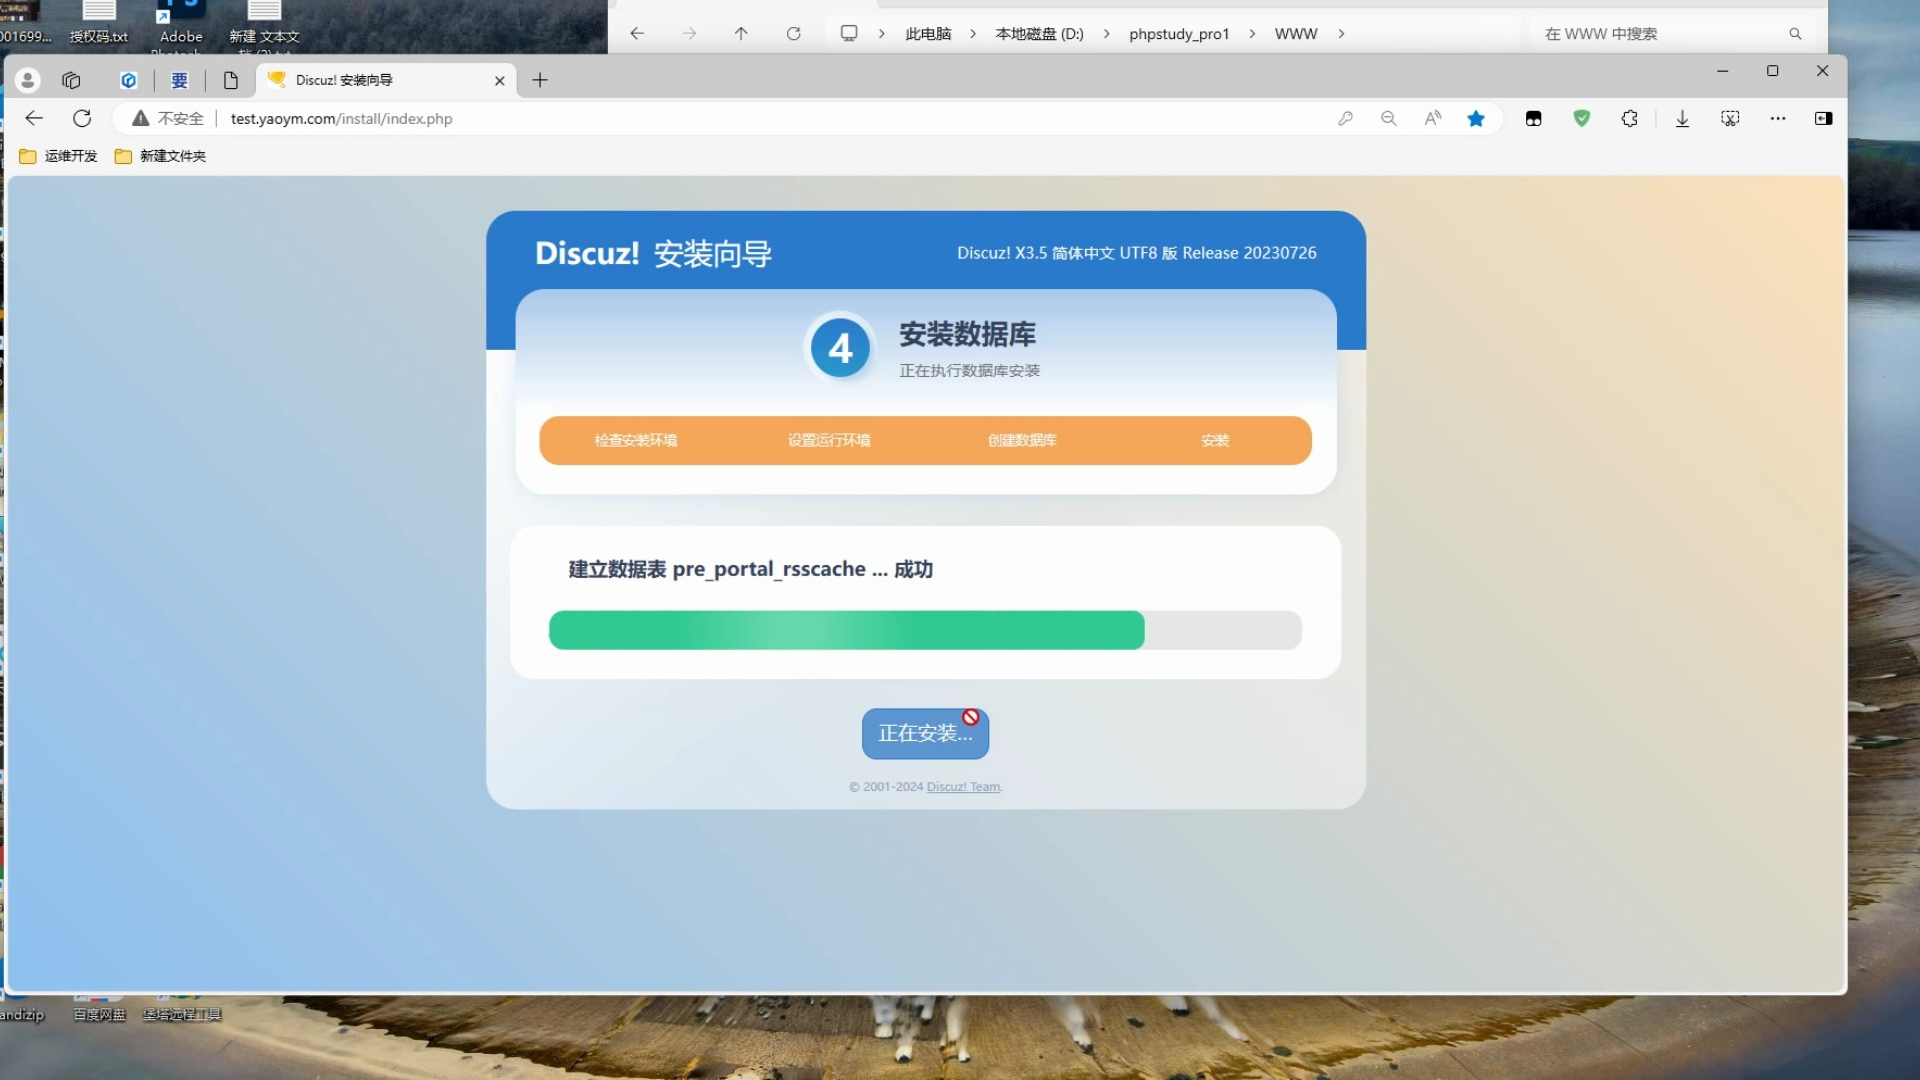
Task: Click the 检查安装环境 step
Action: [x=636, y=440]
